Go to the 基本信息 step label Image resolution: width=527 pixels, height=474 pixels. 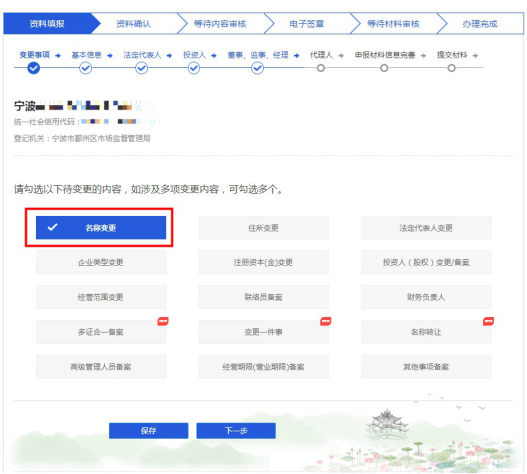pos(87,55)
